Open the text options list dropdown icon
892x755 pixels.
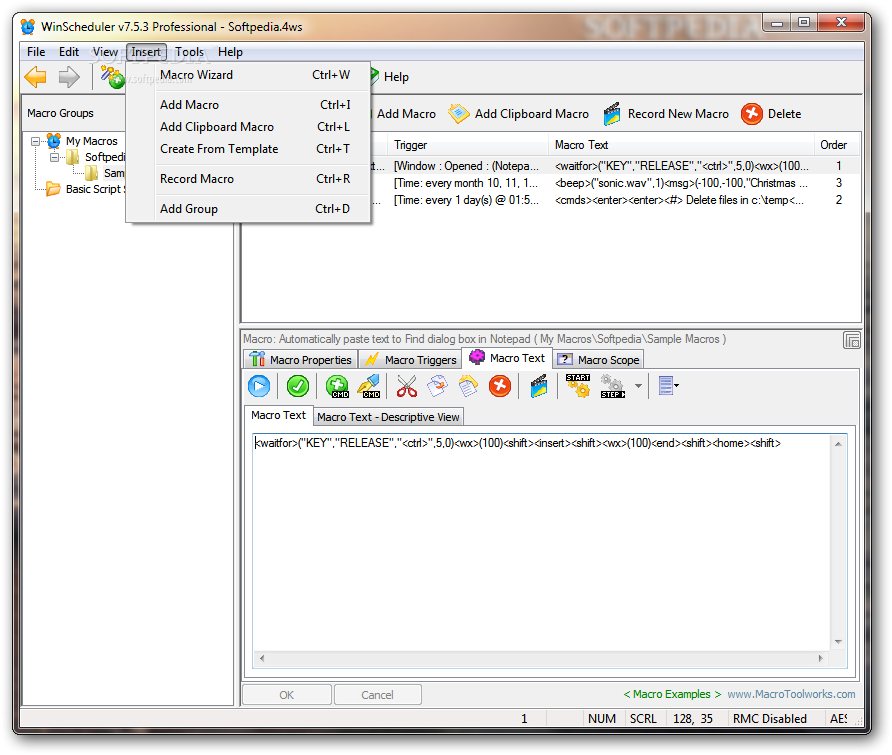668,386
